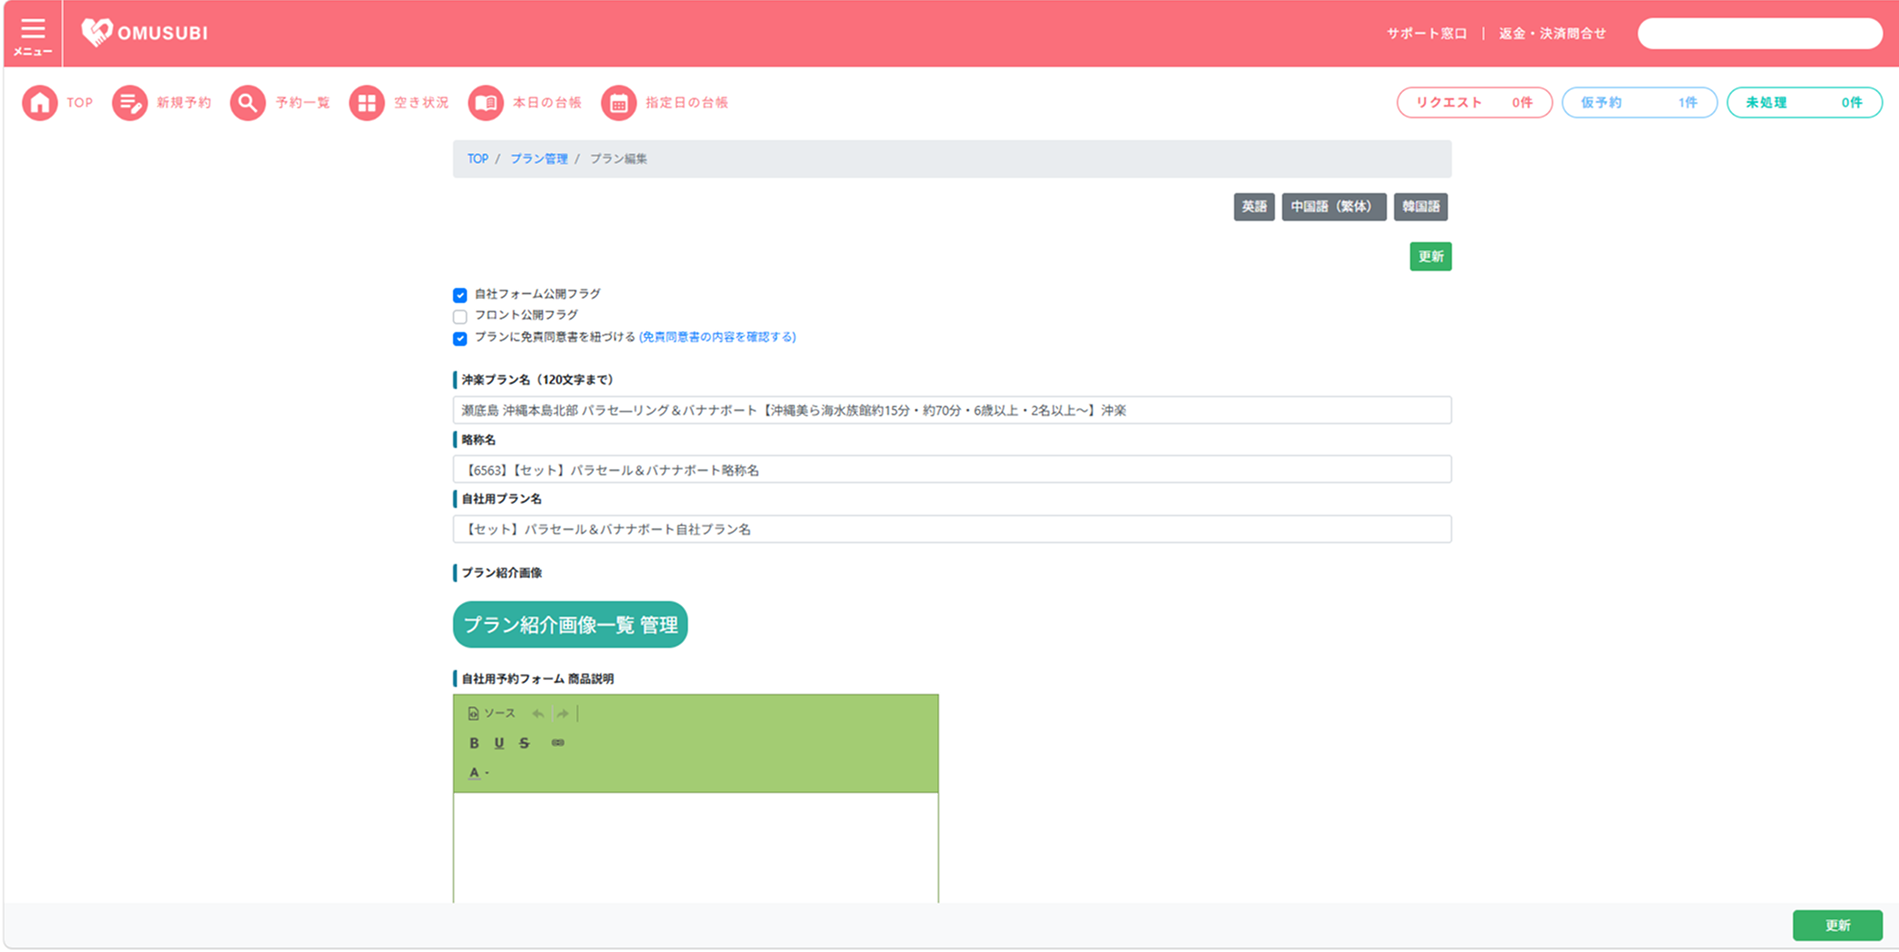Open 未処理 0件 status pill

coord(1804,103)
